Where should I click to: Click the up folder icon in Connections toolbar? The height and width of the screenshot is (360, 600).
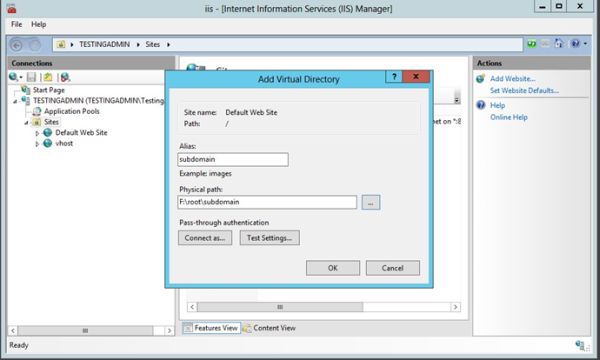click(x=48, y=77)
